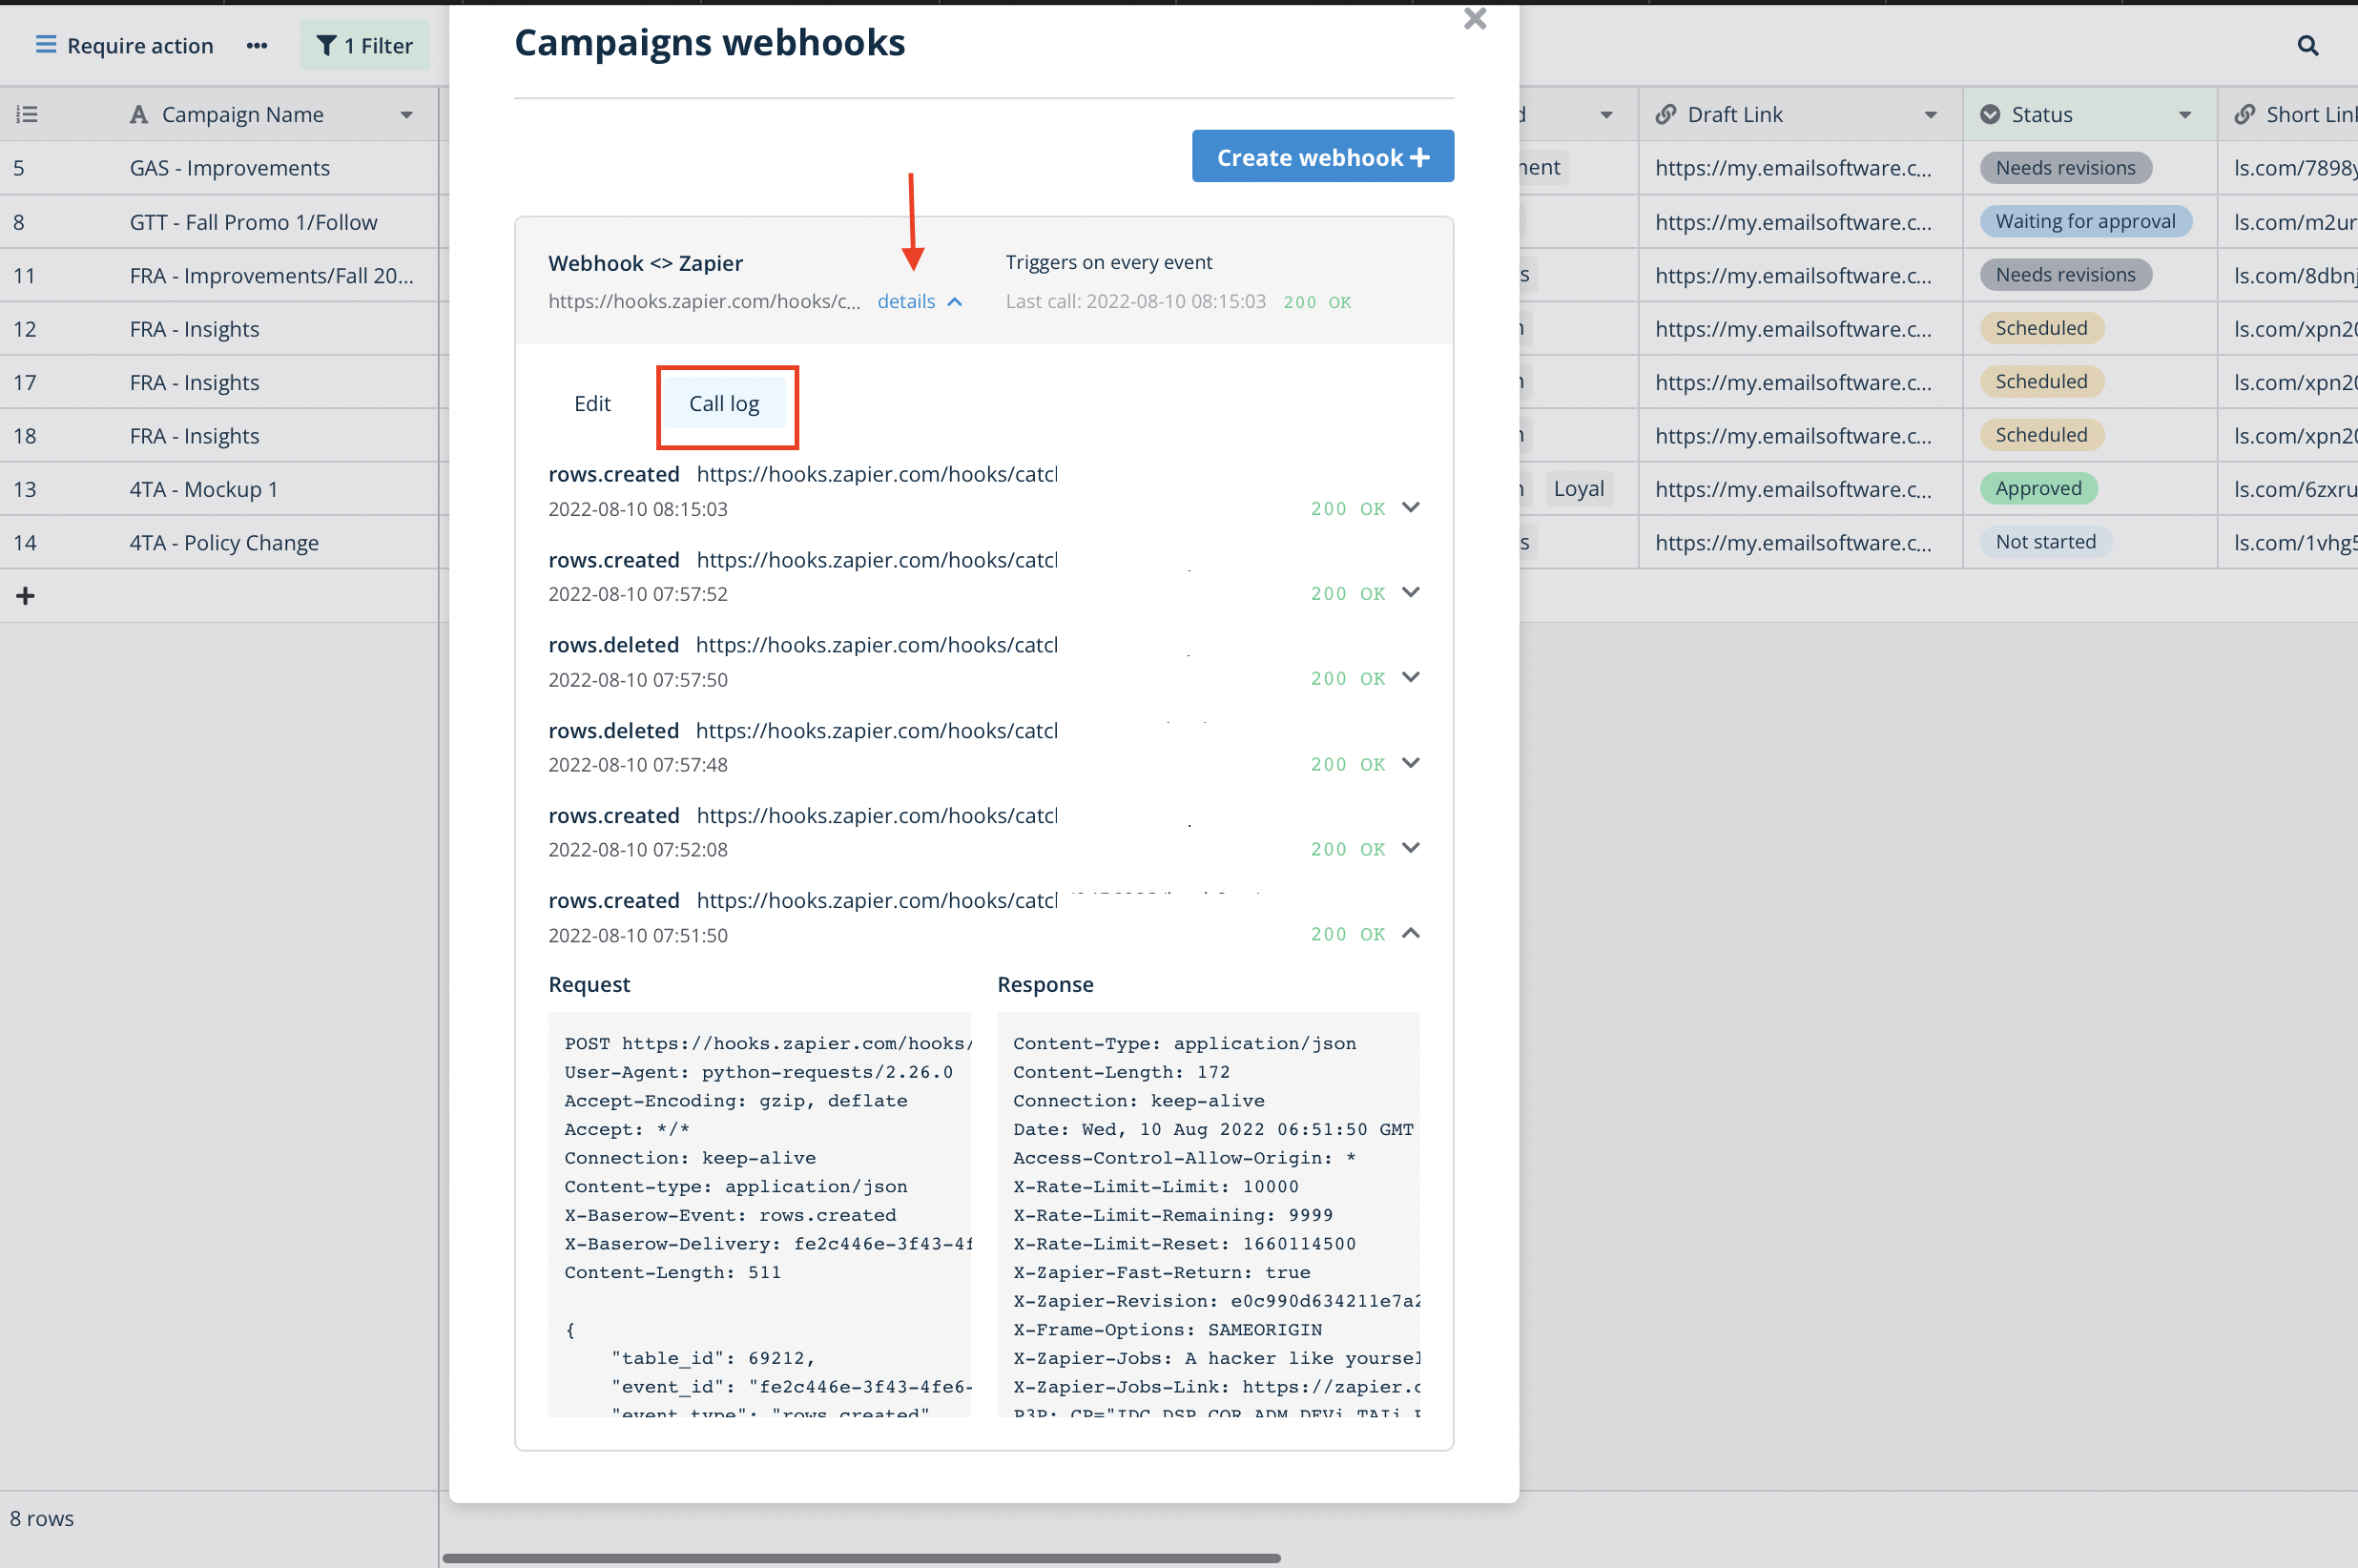This screenshot has height=1568, width=2358.
Task: Open the 1 Filter funnel button
Action: [x=365, y=46]
